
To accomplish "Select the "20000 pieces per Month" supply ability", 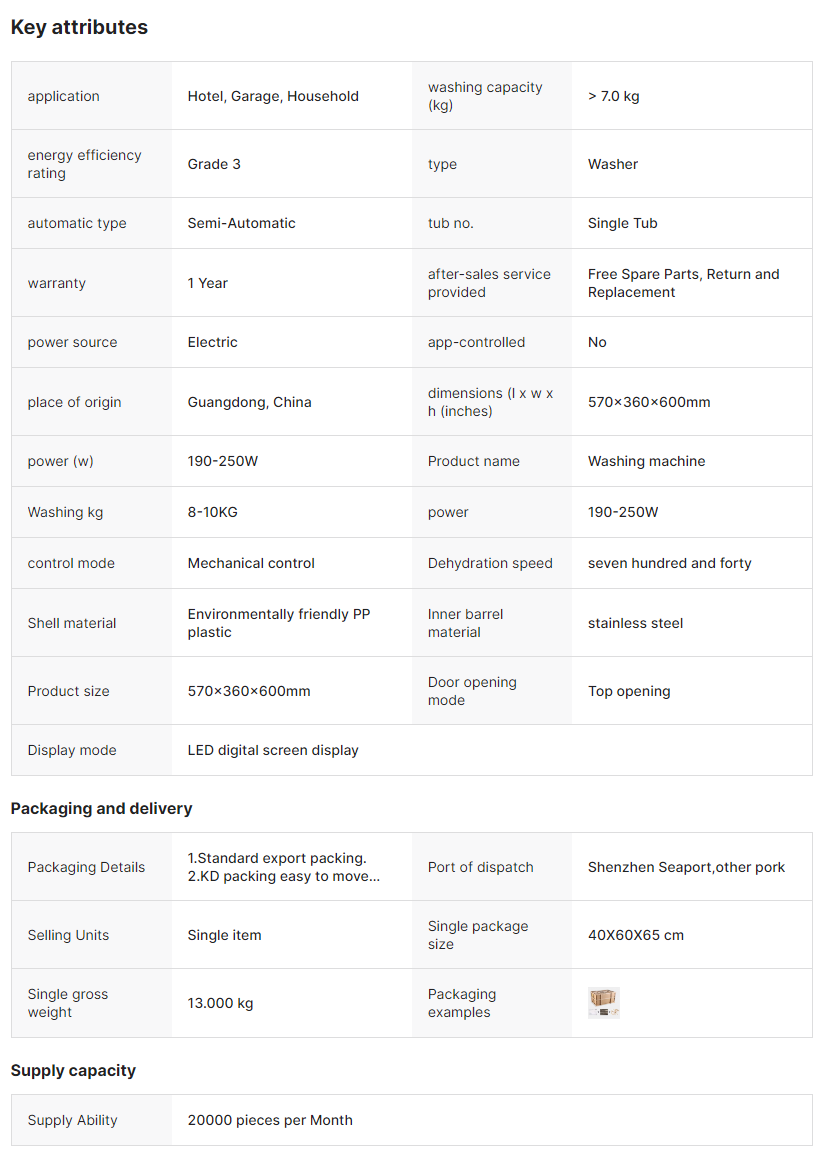I will click(270, 1120).
